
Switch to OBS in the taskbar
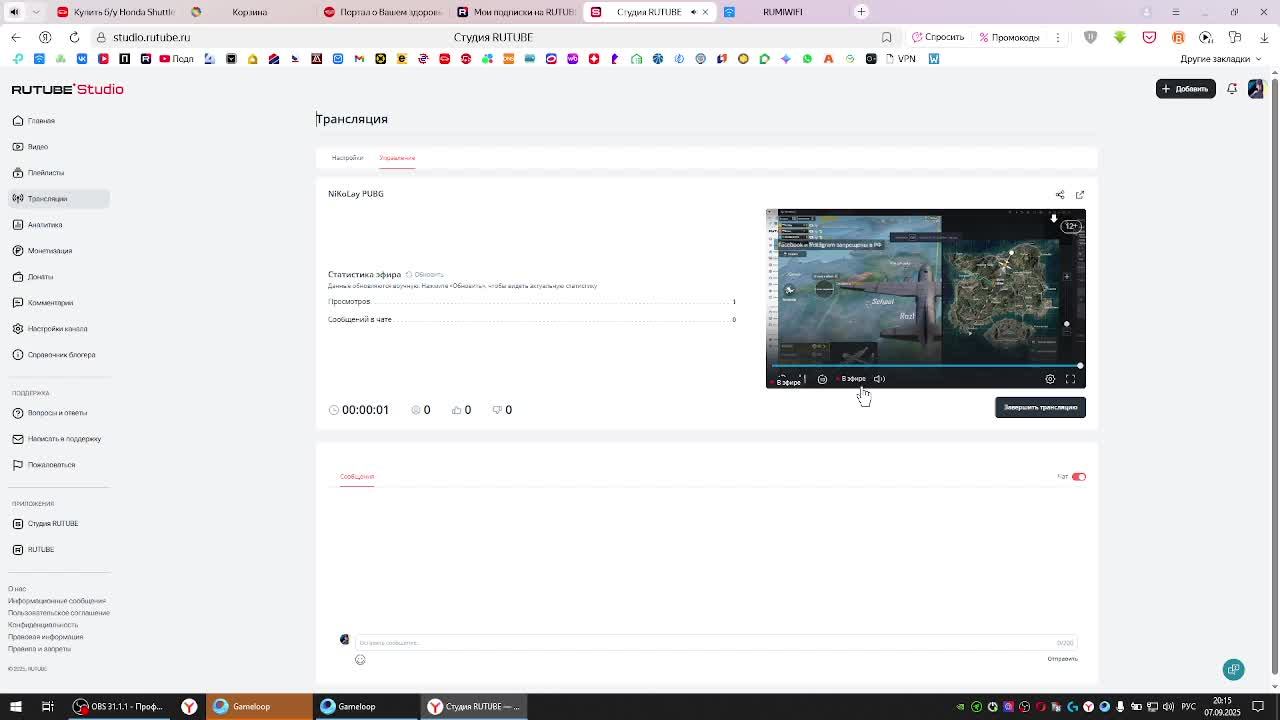click(x=118, y=707)
